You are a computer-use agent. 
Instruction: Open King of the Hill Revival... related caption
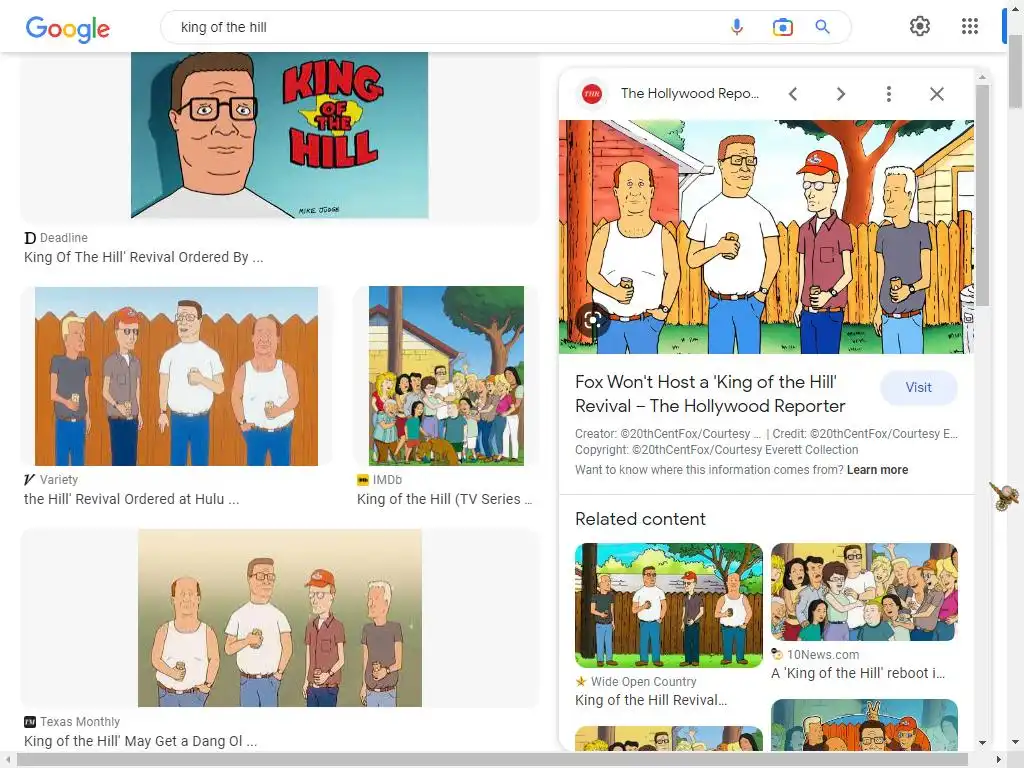click(650, 700)
